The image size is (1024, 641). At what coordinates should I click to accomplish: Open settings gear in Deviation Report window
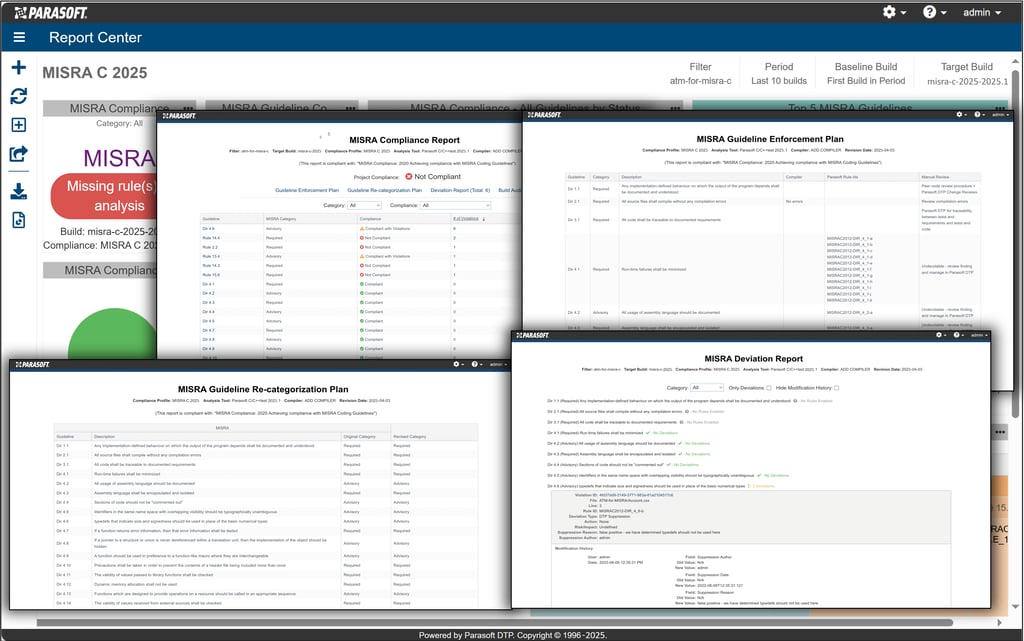(x=940, y=335)
